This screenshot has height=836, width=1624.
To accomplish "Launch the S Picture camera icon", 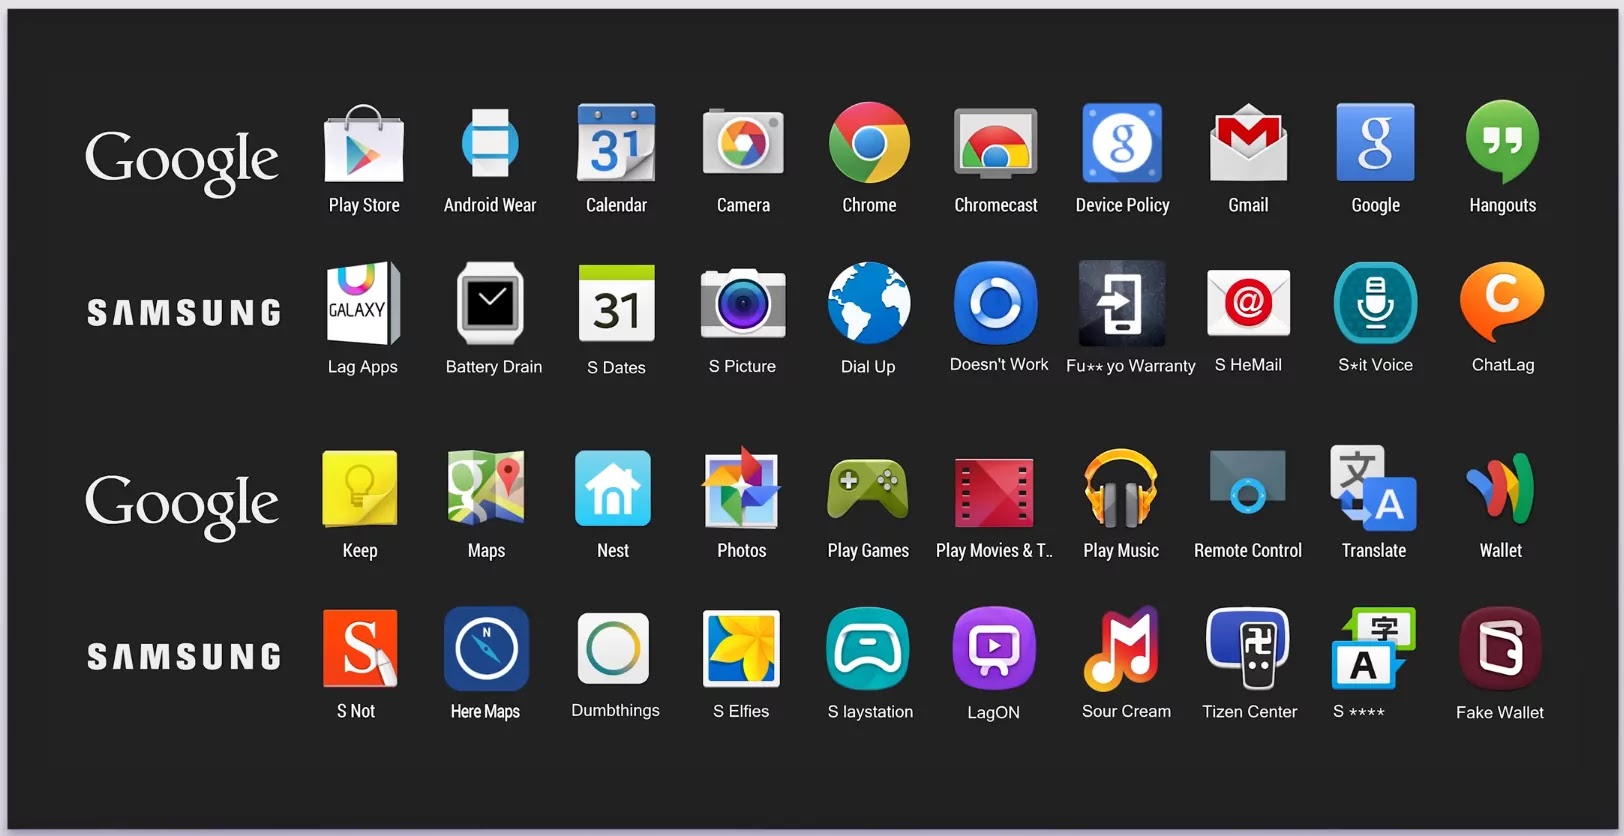I will pos(743,303).
